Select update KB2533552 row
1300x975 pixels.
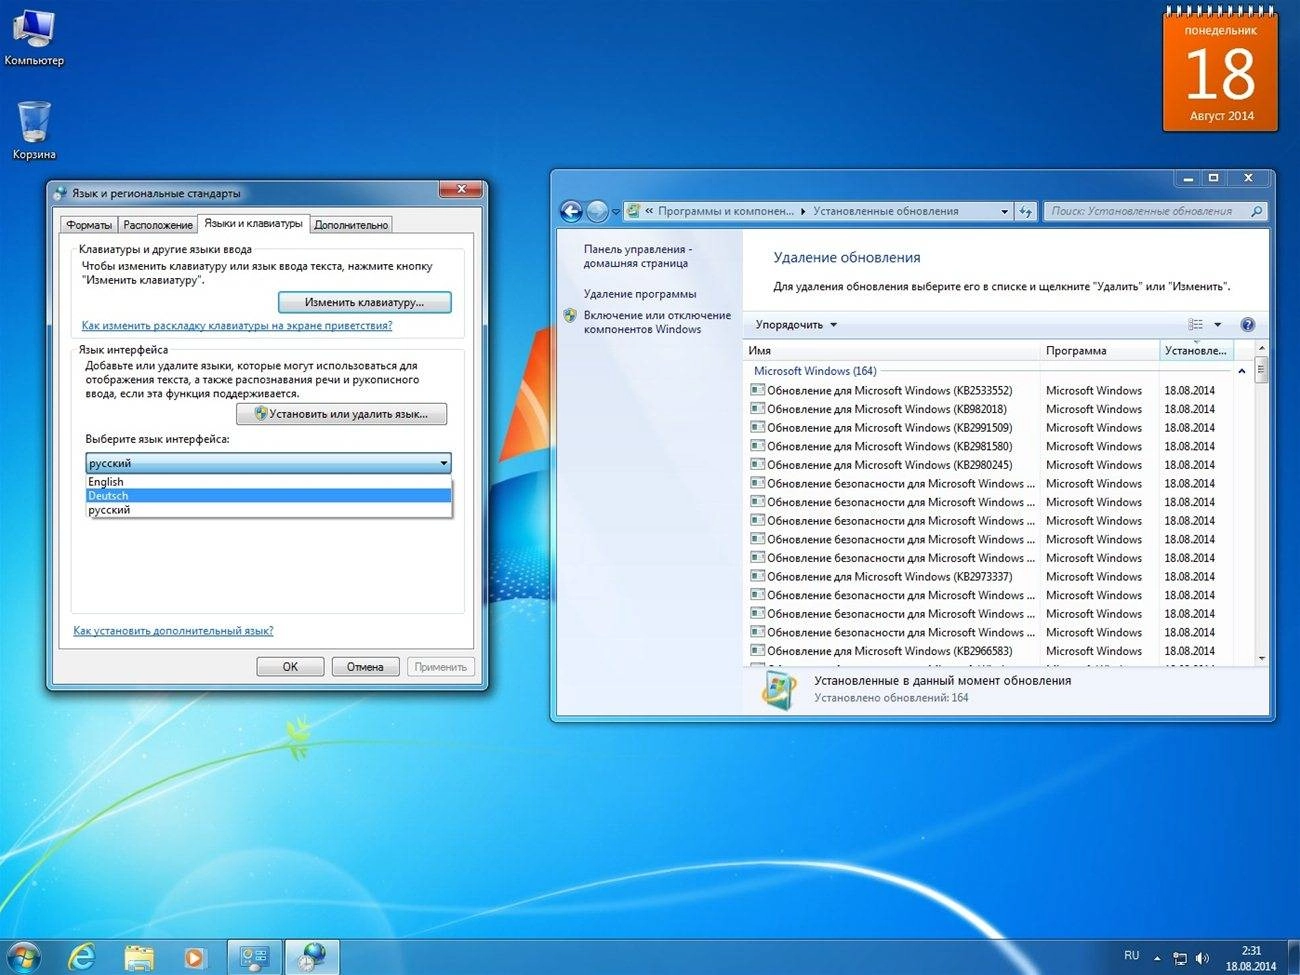[x=990, y=391]
